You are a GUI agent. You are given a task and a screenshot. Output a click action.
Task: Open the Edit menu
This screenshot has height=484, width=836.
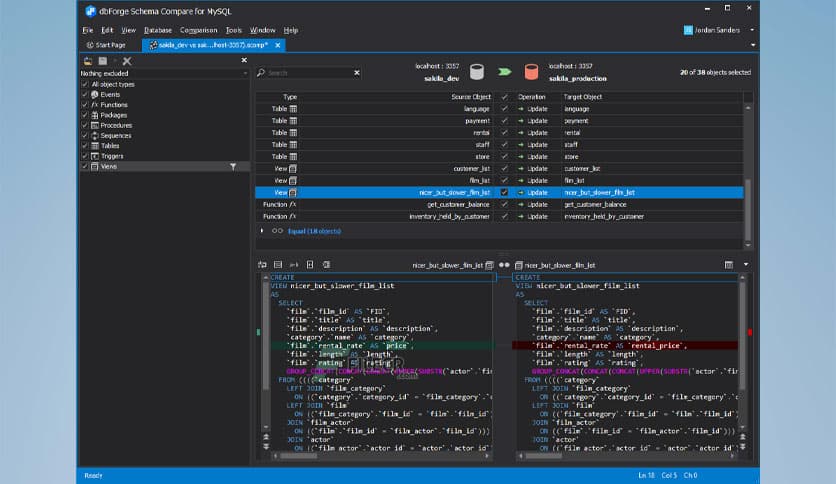107,30
